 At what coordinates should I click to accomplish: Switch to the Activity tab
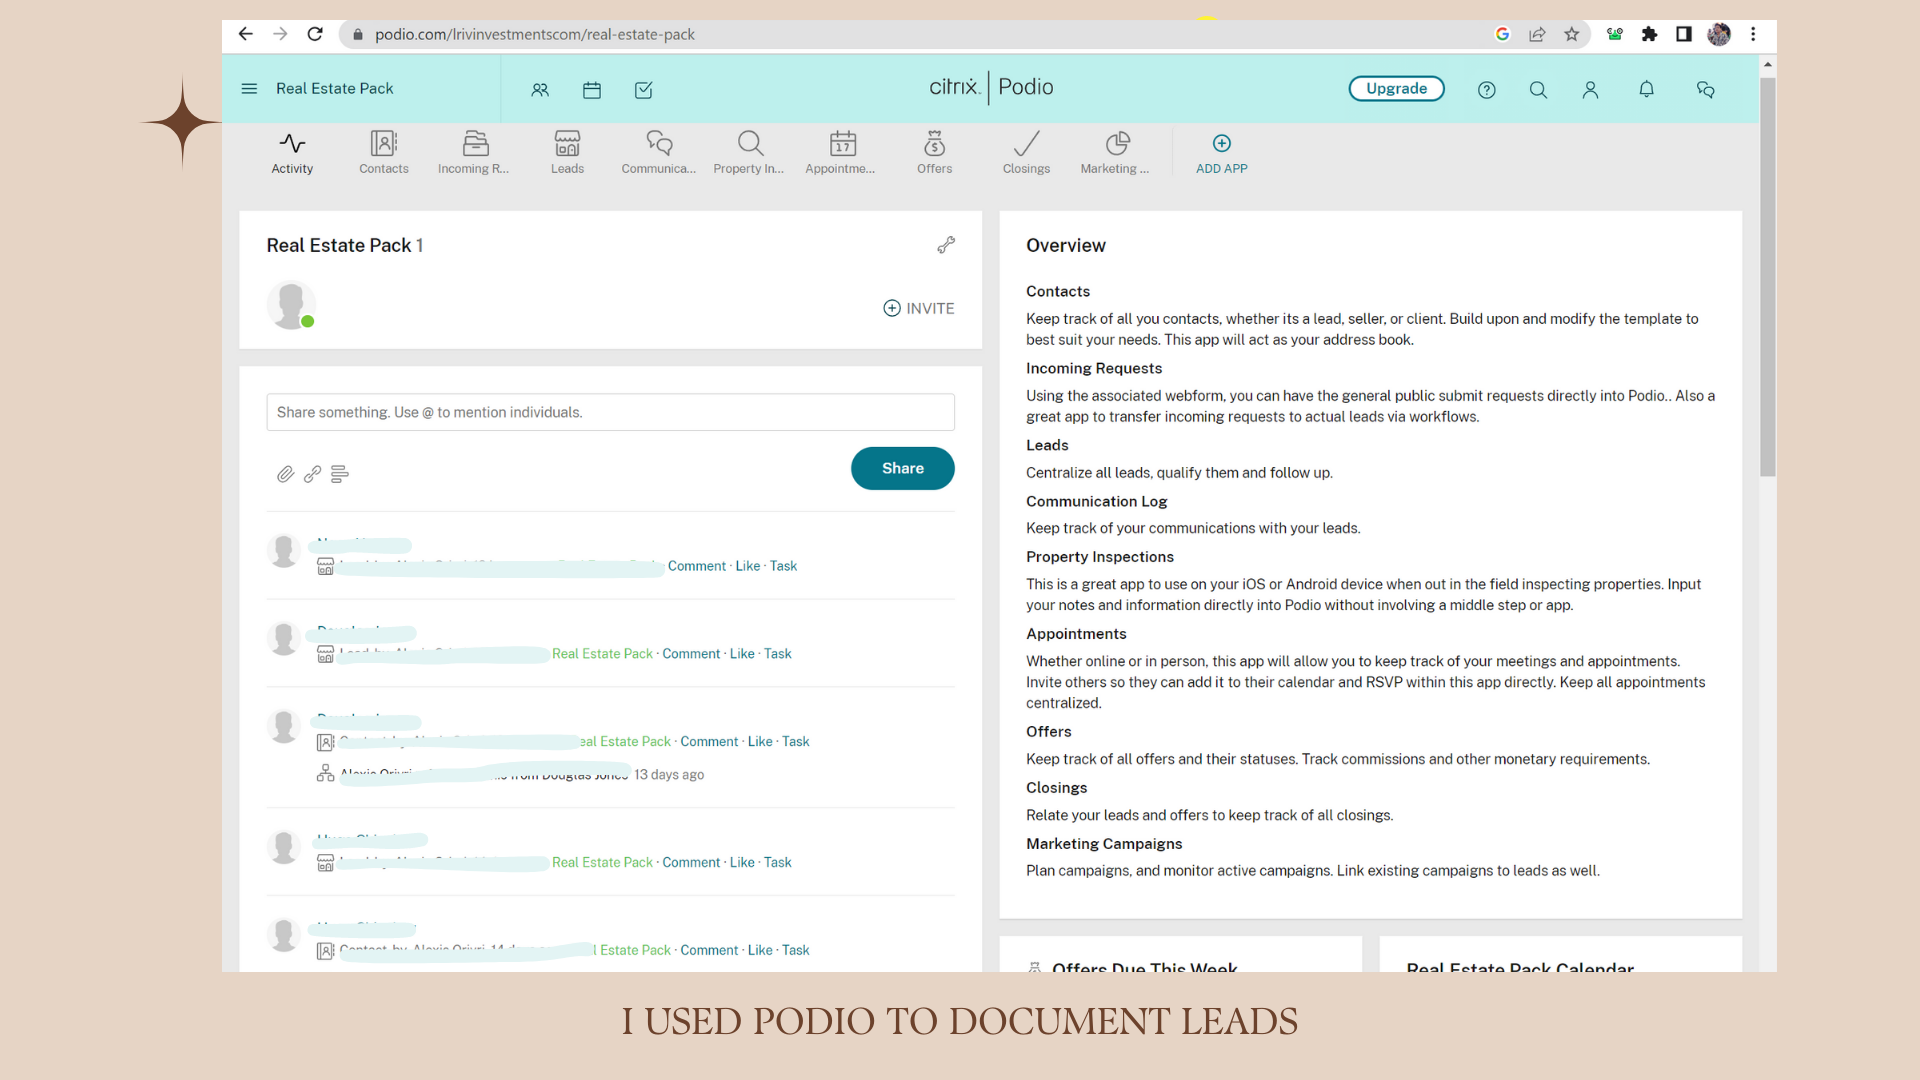tap(292, 153)
